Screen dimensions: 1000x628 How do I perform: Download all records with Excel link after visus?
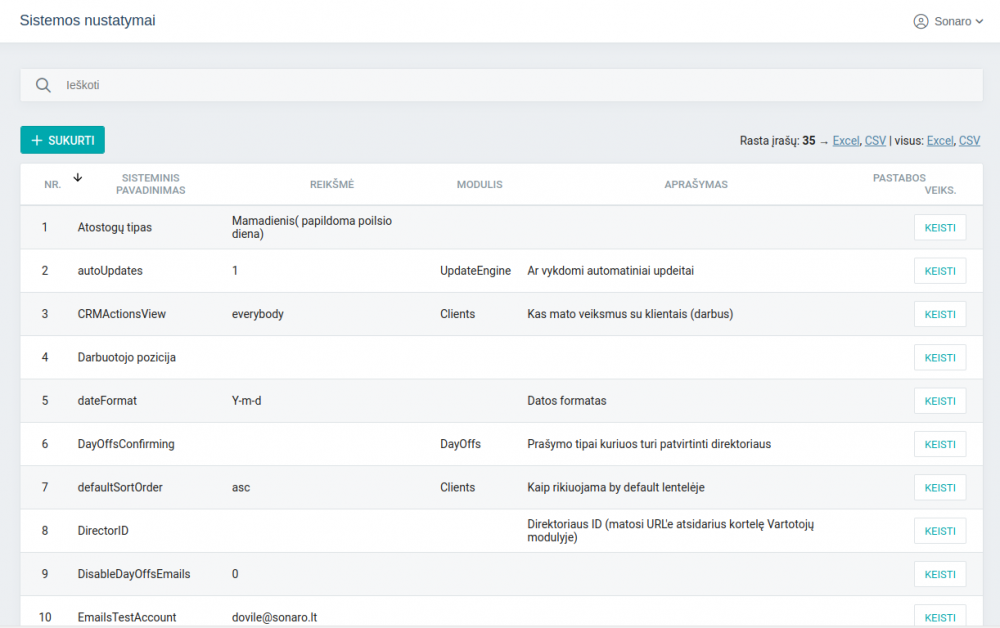940,141
